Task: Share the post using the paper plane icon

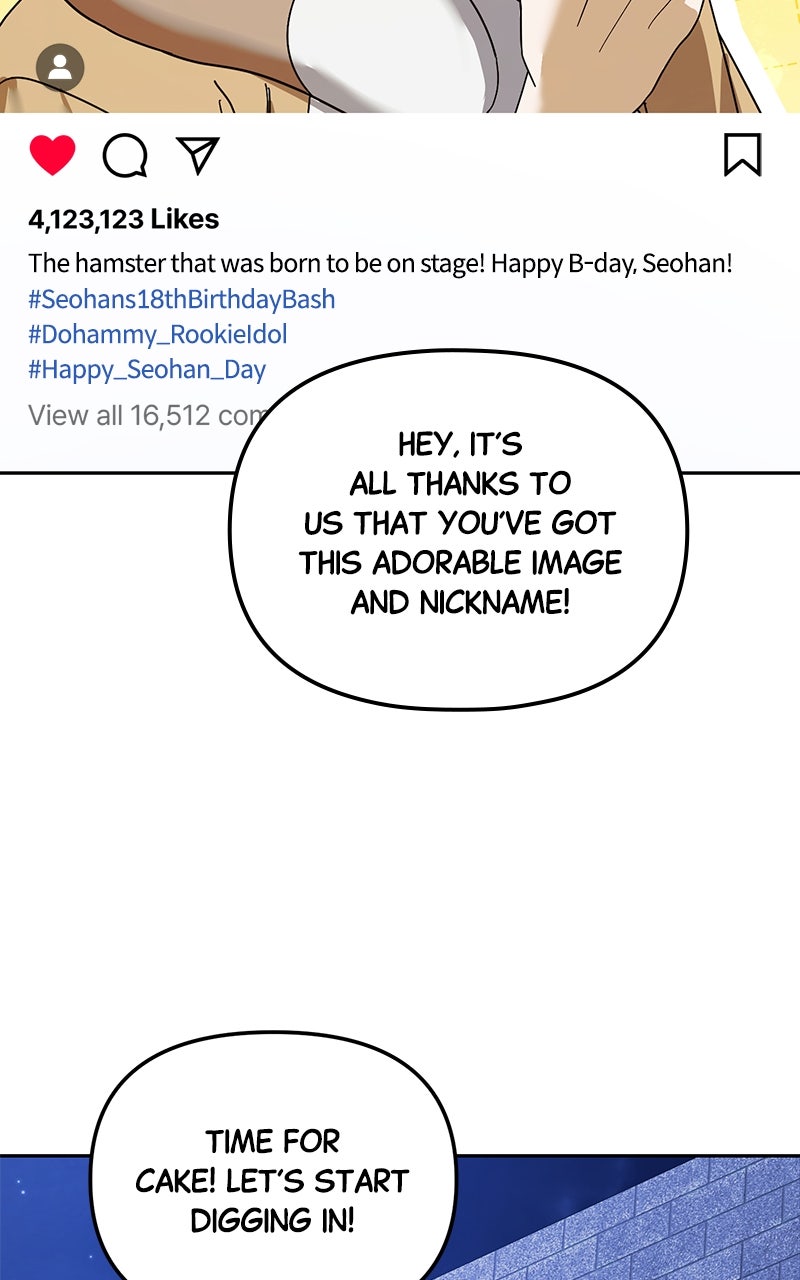Action: pyautogui.click(x=198, y=155)
